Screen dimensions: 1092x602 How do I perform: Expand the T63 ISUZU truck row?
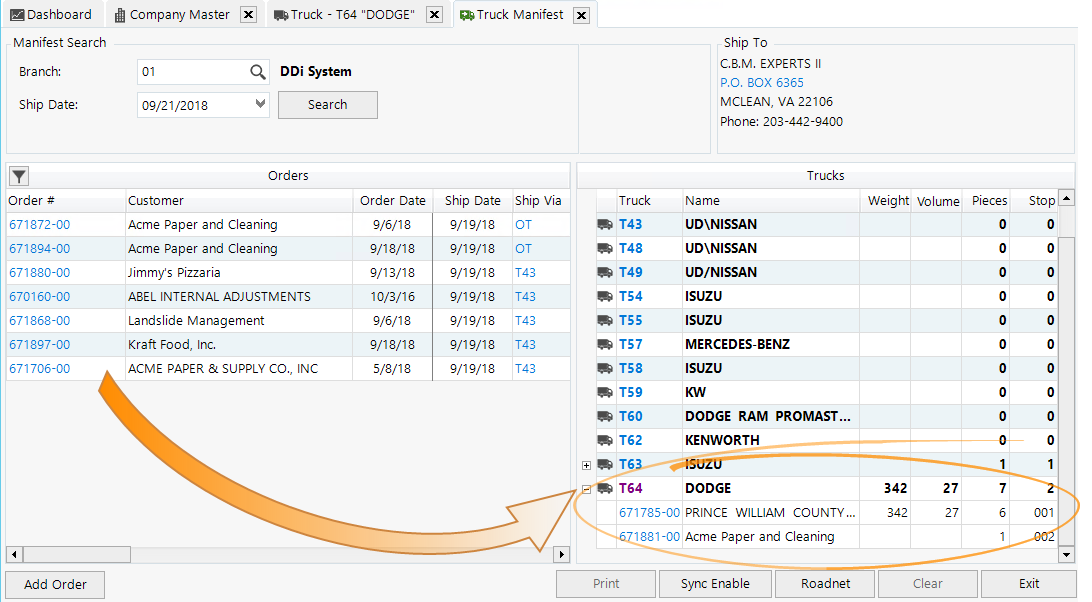pos(586,465)
